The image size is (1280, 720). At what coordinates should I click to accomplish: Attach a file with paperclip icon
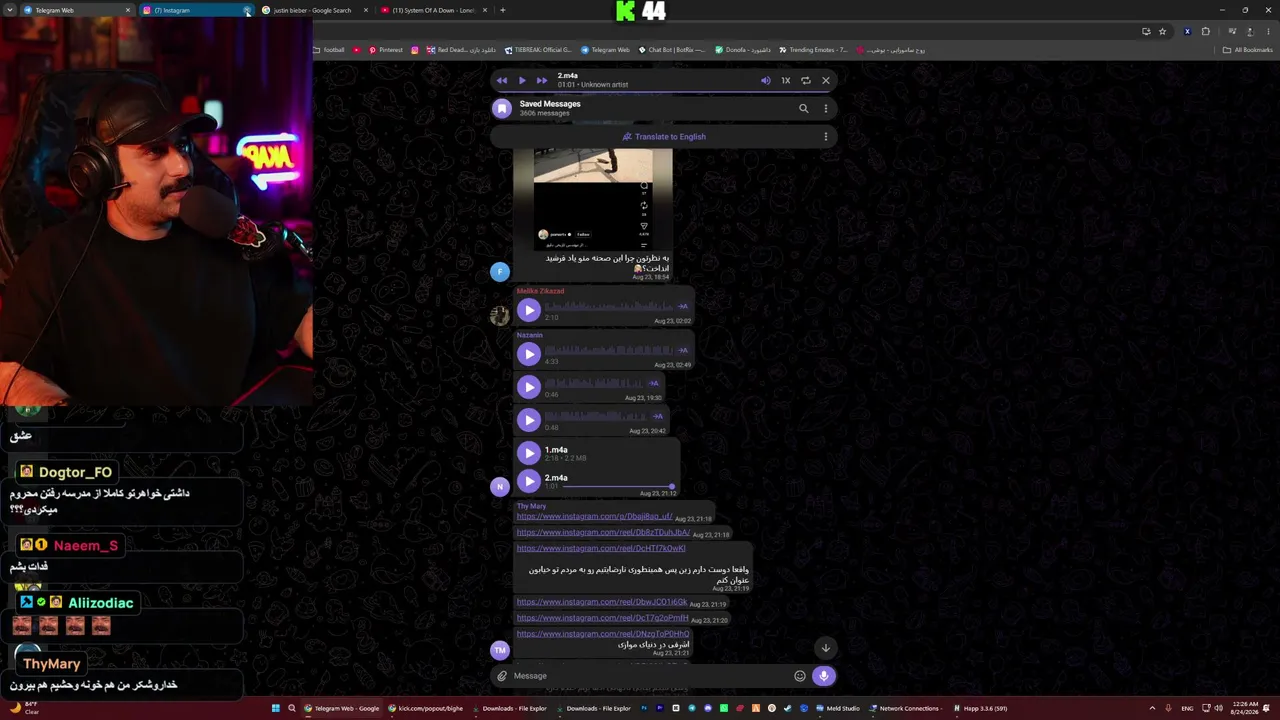pyautogui.click(x=502, y=676)
